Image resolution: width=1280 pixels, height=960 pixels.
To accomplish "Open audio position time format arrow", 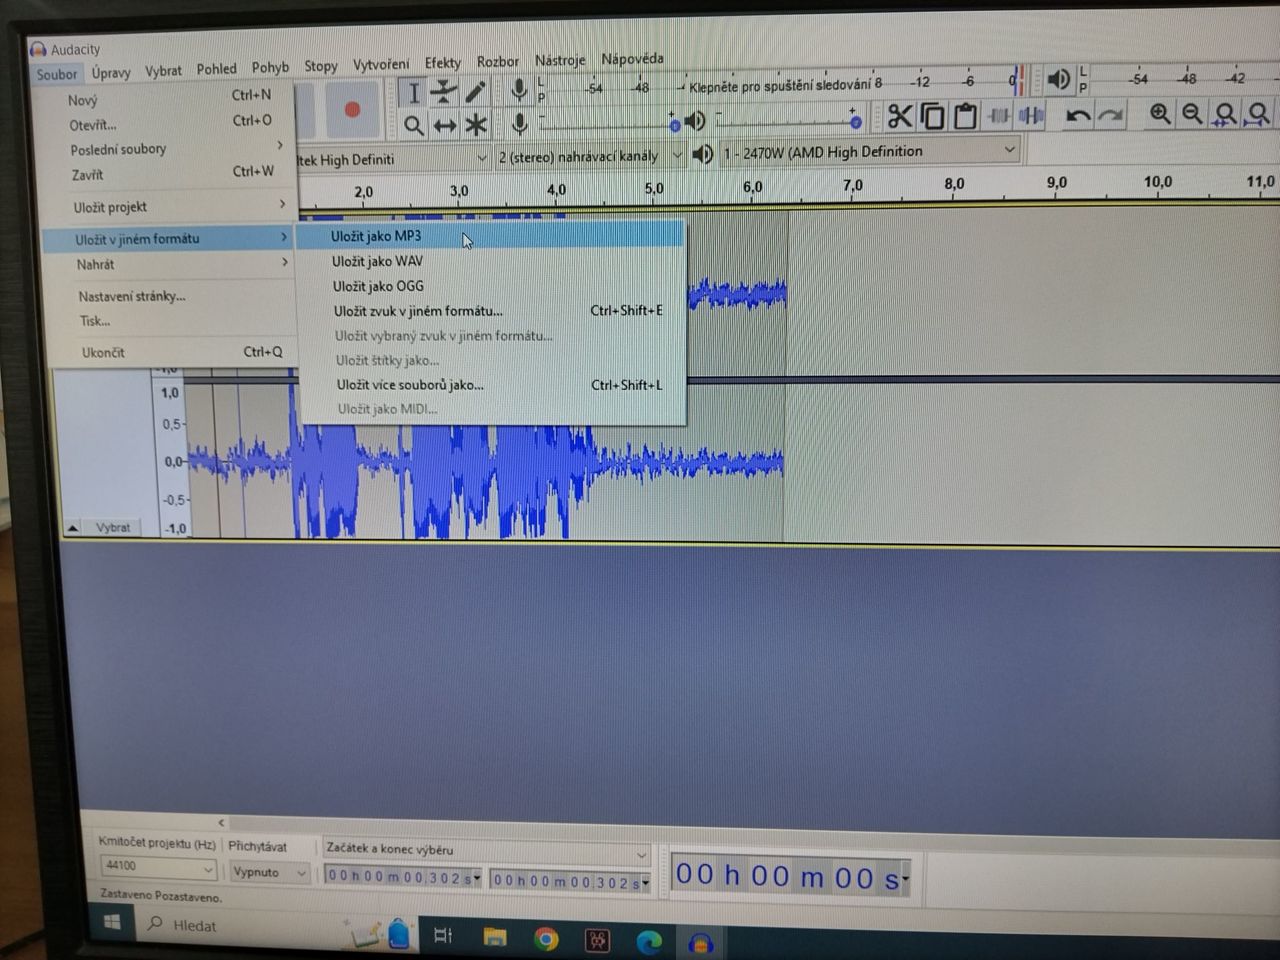I will coord(904,879).
